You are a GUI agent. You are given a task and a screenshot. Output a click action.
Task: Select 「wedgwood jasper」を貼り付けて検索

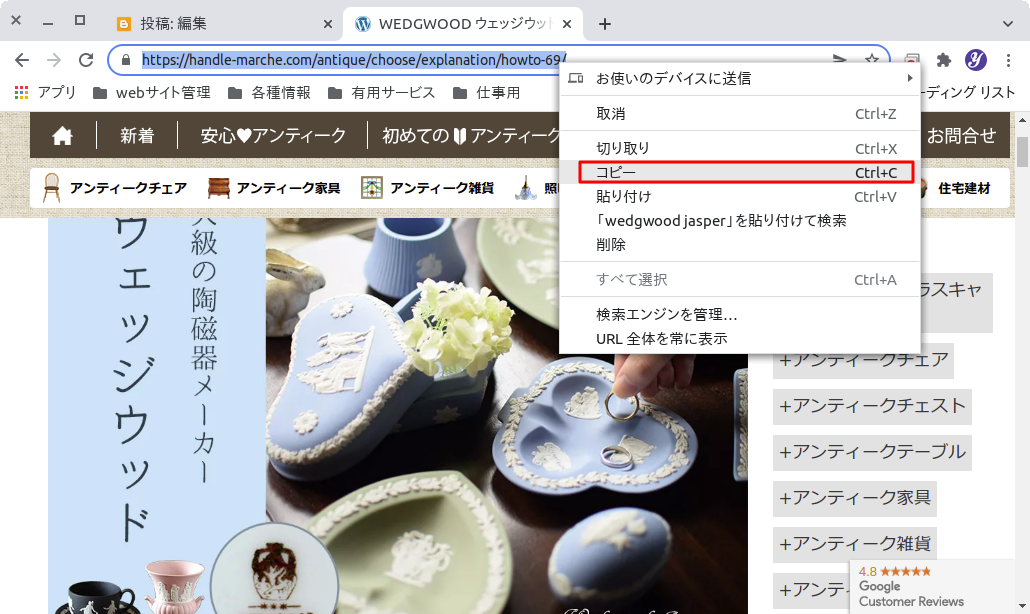tap(740, 221)
